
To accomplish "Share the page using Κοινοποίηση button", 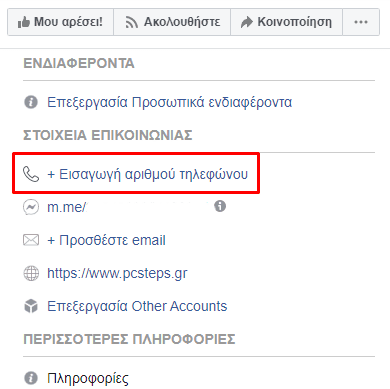I will tap(286, 22).
